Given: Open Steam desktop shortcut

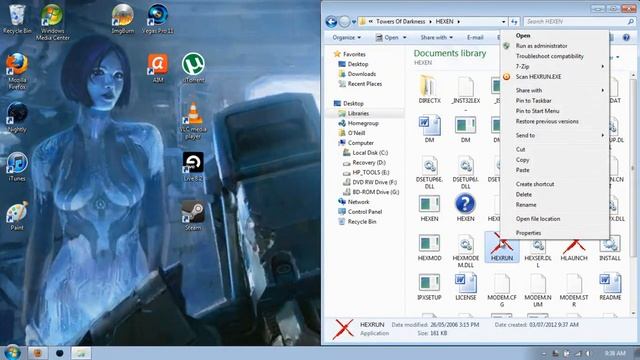Looking at the screenshot, I should (x=193, y=216).
